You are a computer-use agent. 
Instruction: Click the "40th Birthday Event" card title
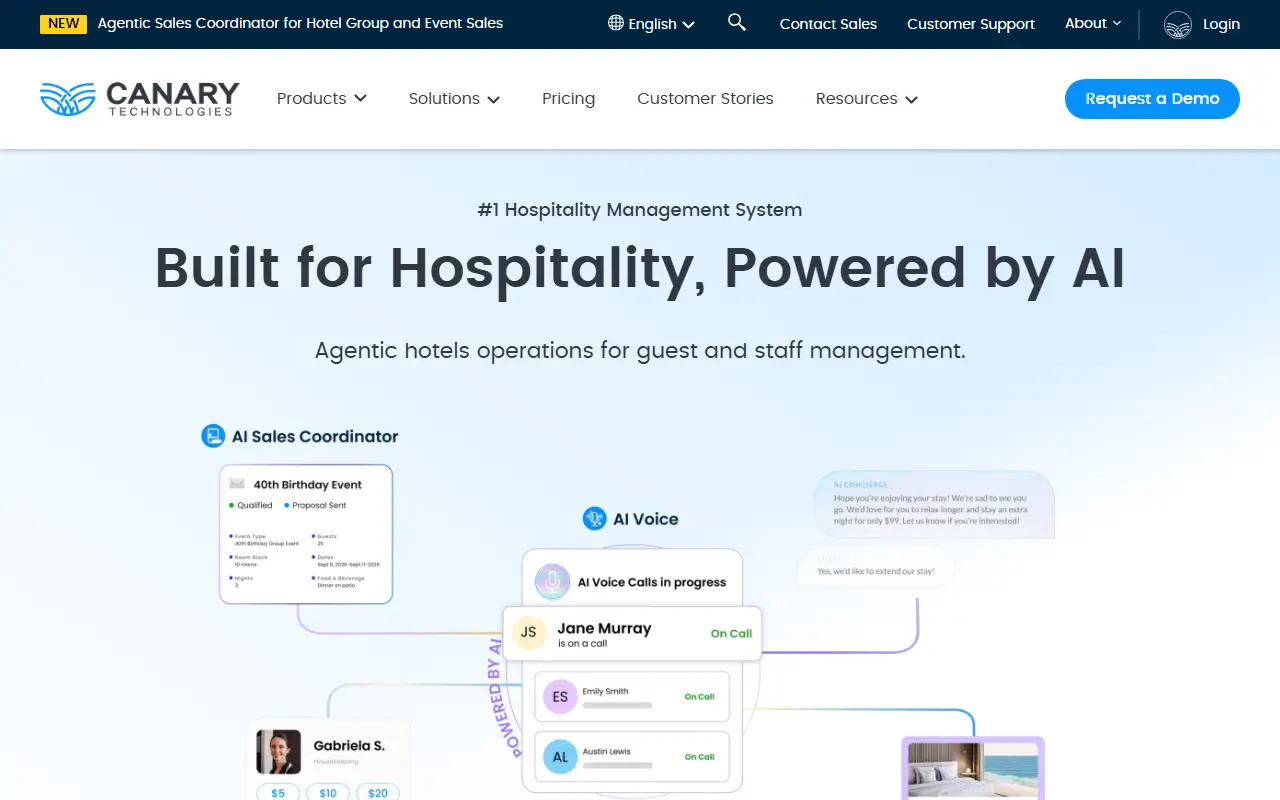(x=308, y=484)
